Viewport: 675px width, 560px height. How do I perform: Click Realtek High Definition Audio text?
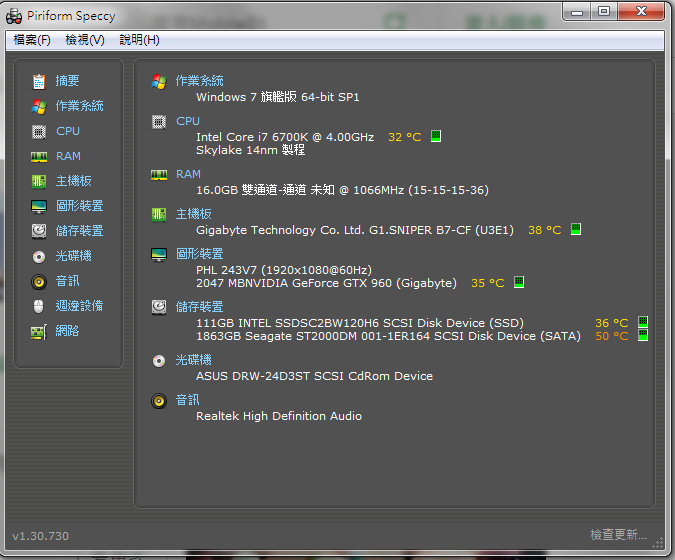tap(279, 416)
